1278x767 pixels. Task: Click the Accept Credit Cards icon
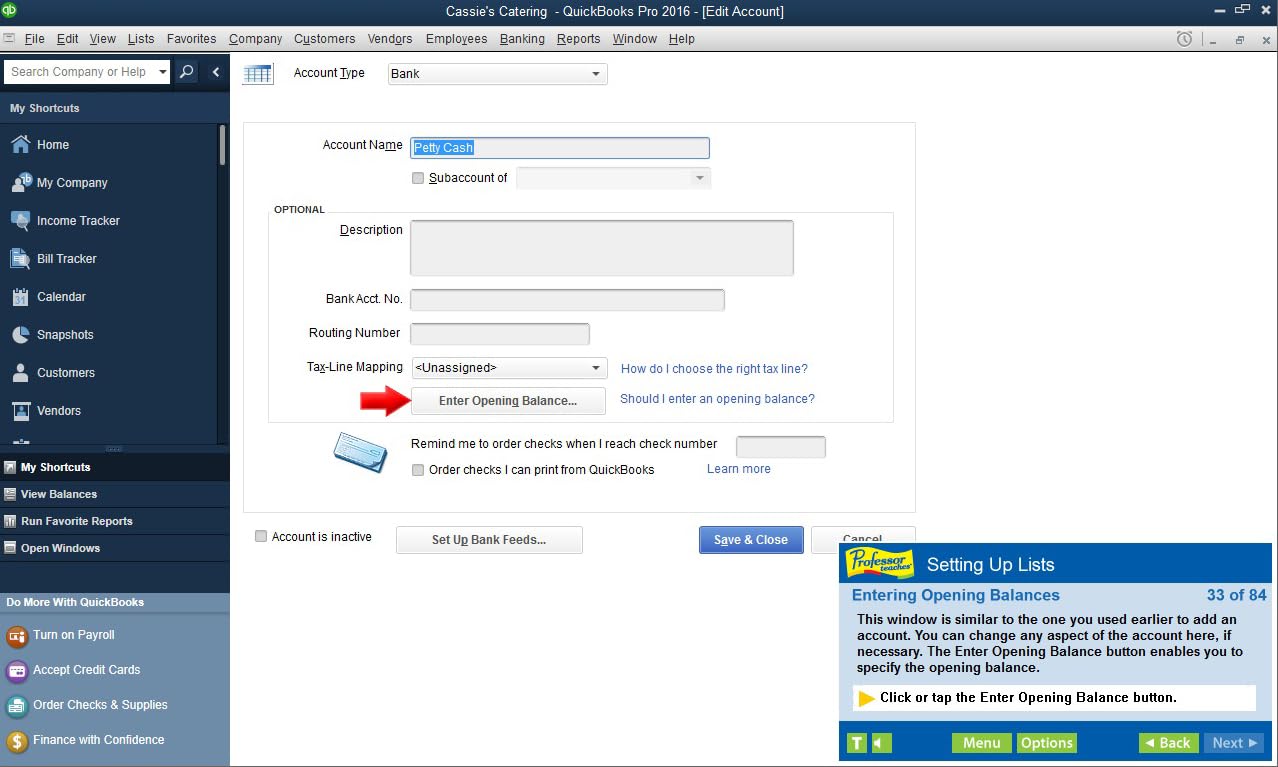pos(17,671)
